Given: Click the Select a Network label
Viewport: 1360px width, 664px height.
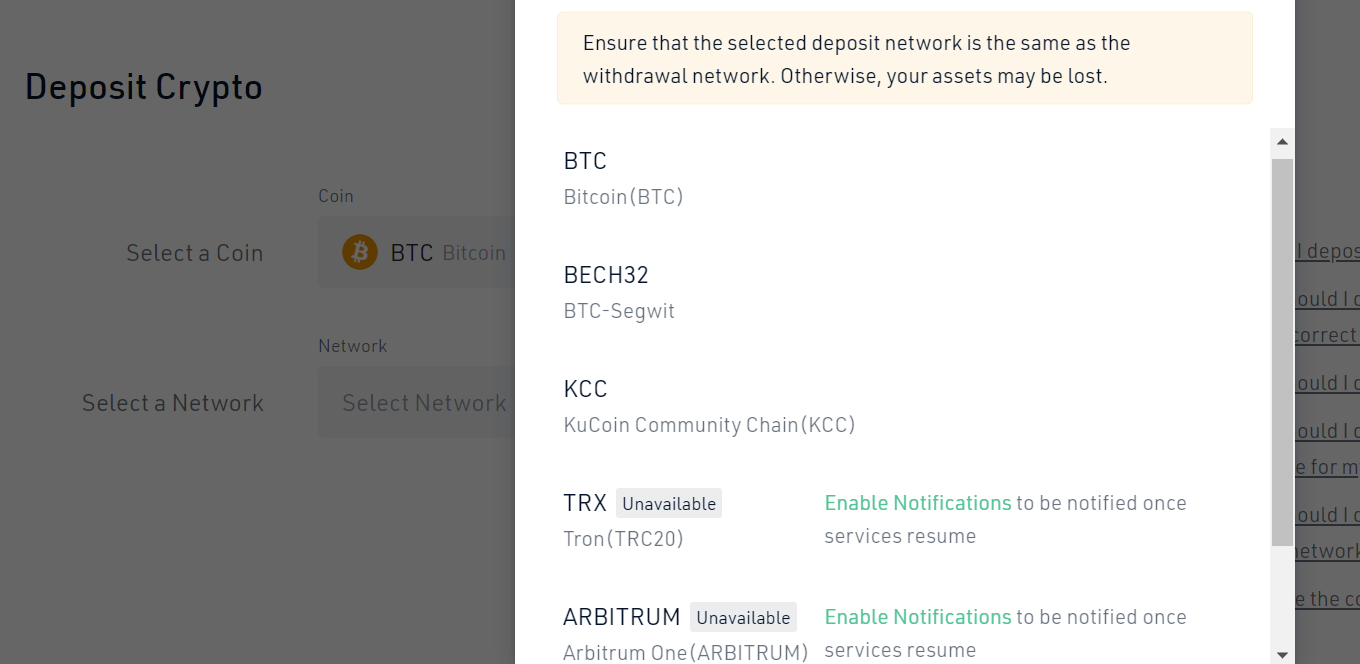Looking at the screenshot, I should coord(172,403).
